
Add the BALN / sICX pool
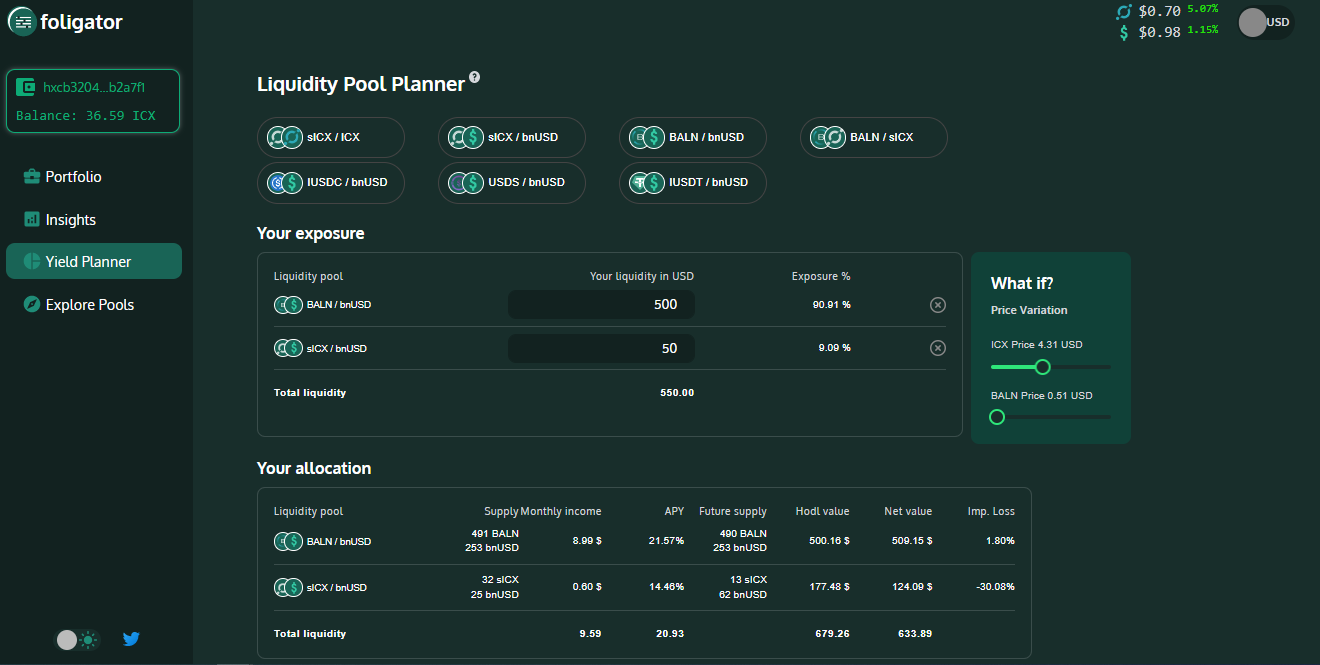(x=873, y=138)
